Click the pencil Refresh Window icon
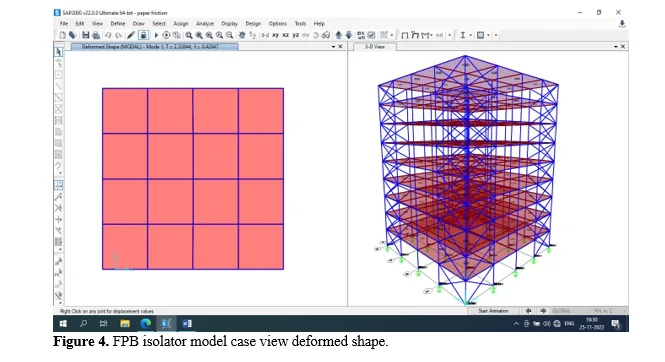The width and height of the screenshot is (665, 362). pyautogui.click(x=131, y=35)
